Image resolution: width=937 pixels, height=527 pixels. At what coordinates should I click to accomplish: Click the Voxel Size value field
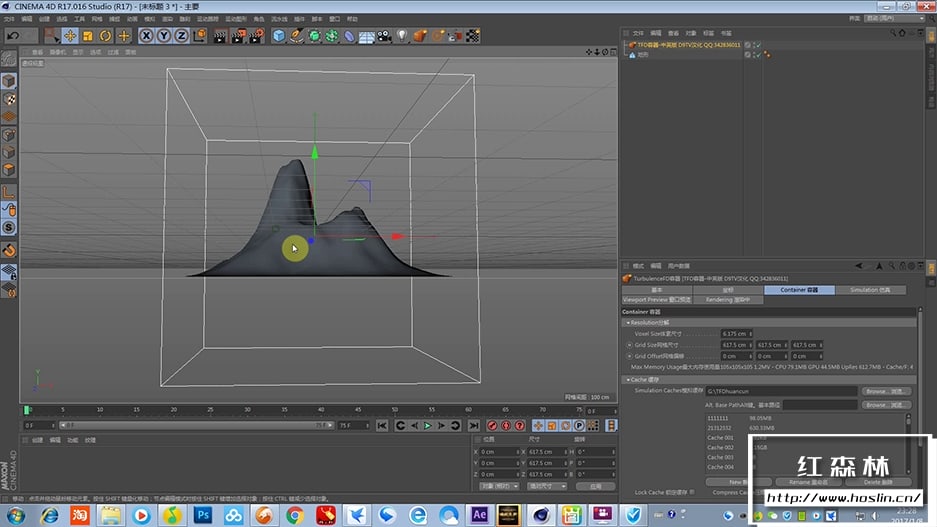click(734, 334)
